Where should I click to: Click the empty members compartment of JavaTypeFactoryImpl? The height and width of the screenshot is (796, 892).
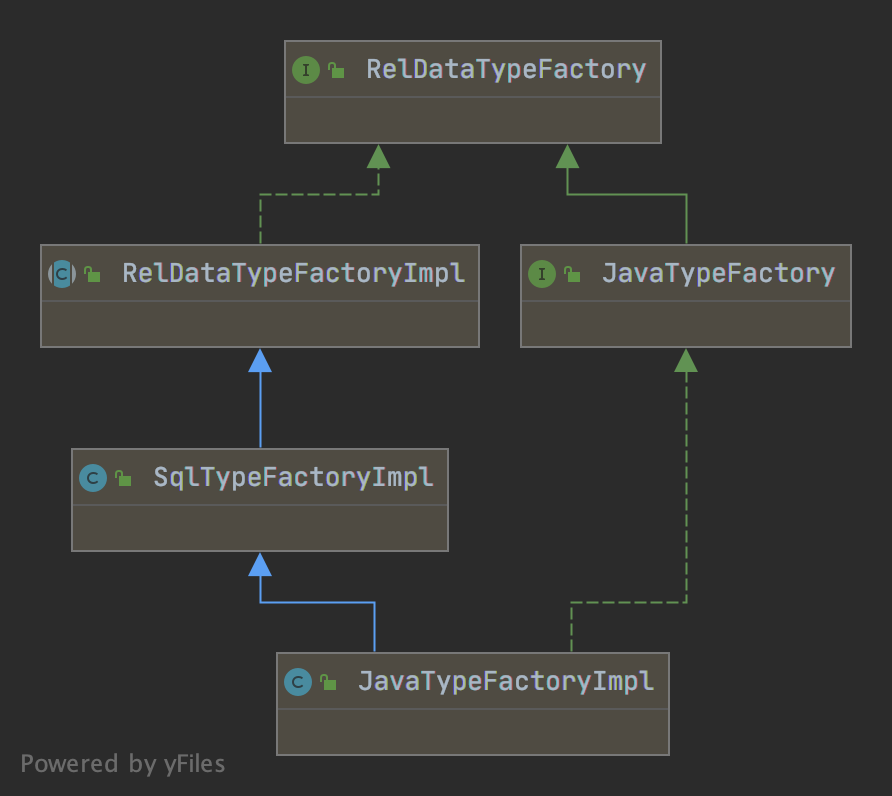tap(473, 732)
